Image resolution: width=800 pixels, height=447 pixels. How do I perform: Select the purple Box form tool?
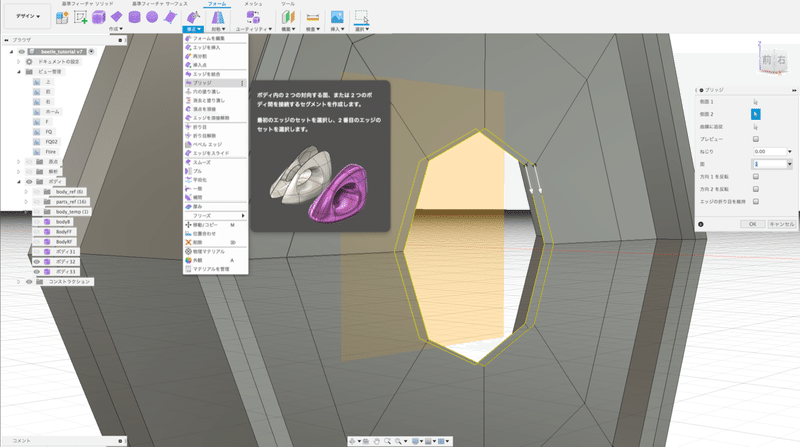pos(98,17)
